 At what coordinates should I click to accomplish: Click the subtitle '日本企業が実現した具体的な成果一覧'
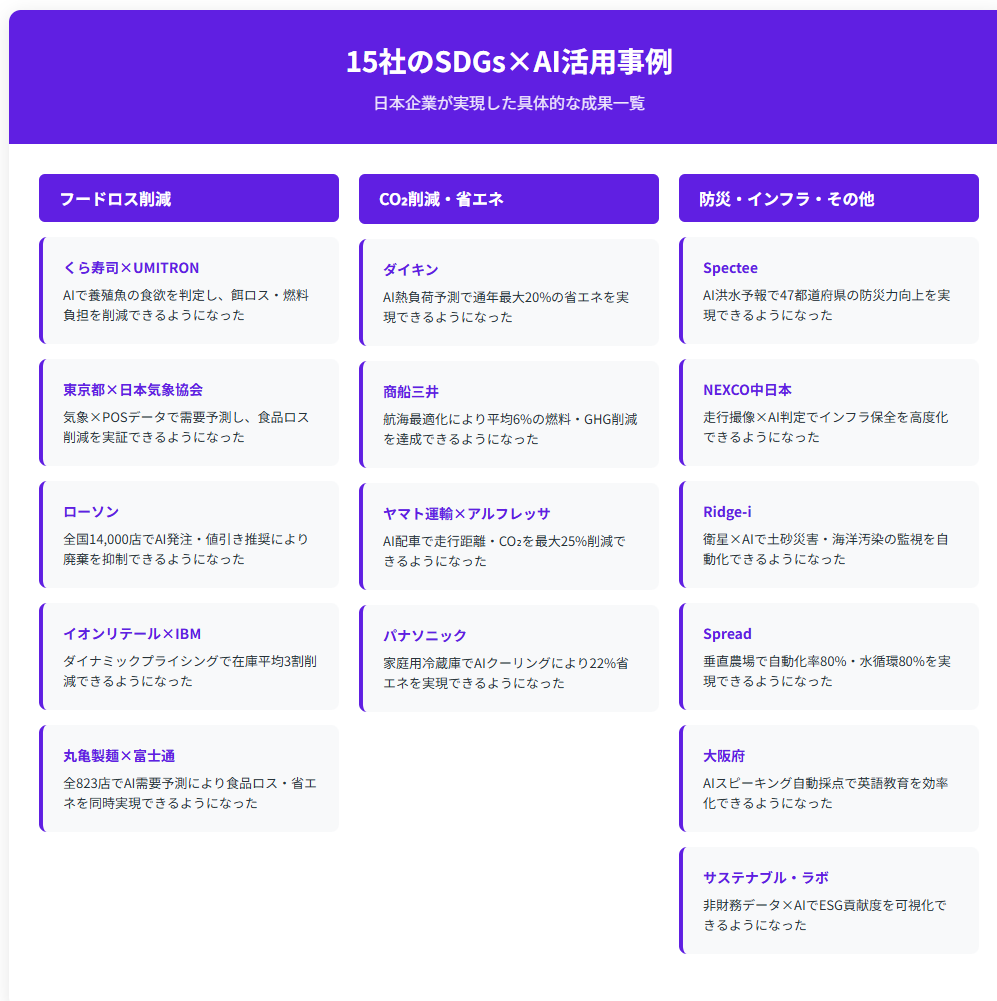pyautogui.click(x=508, y=104)
